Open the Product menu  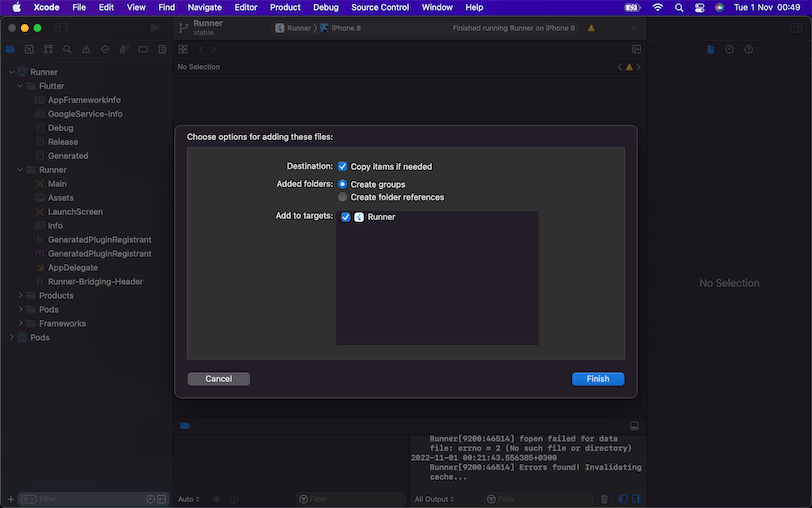[x=285, y=7]
